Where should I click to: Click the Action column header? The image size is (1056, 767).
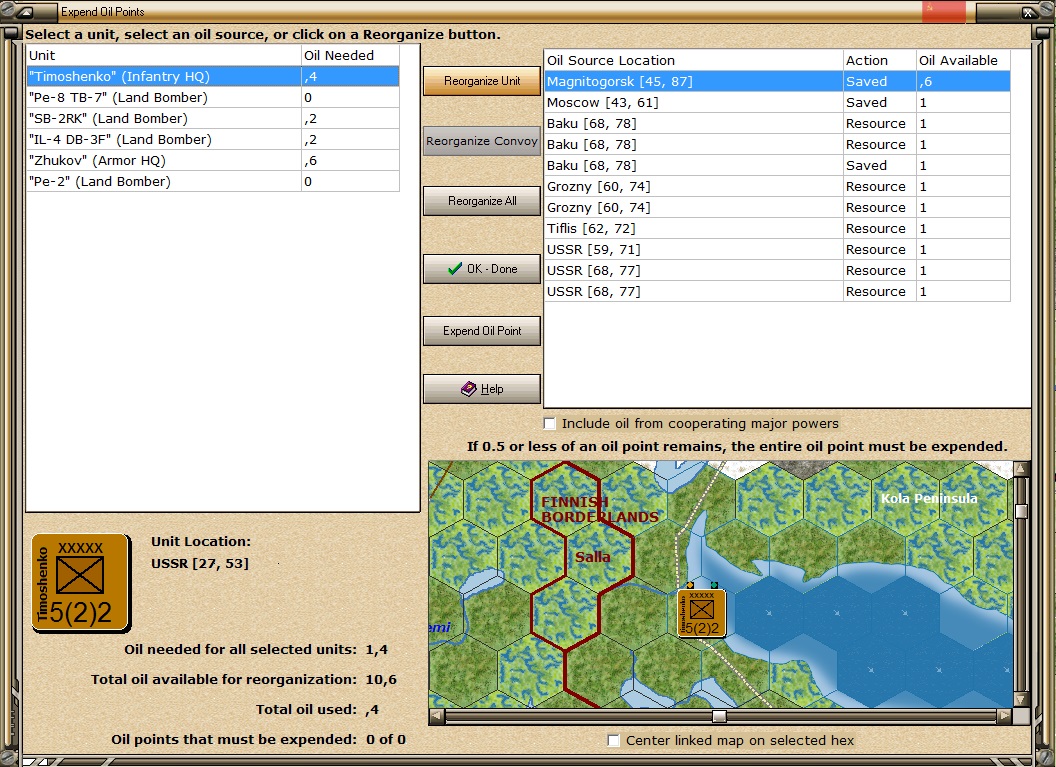pyautogui.click(x=880, y=60)
